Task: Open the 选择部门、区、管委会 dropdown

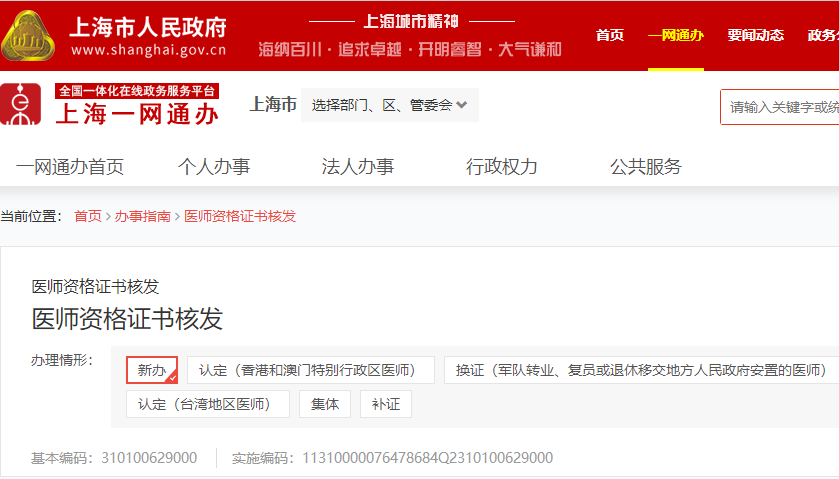Action: 389,105
